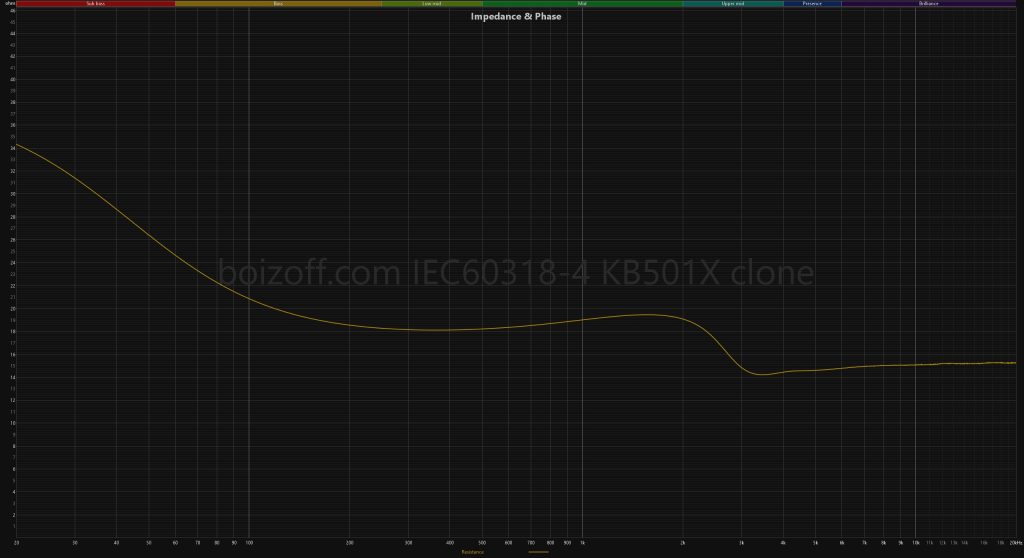Click the 34 ohm y-axis label

click(x=12, y=148)
